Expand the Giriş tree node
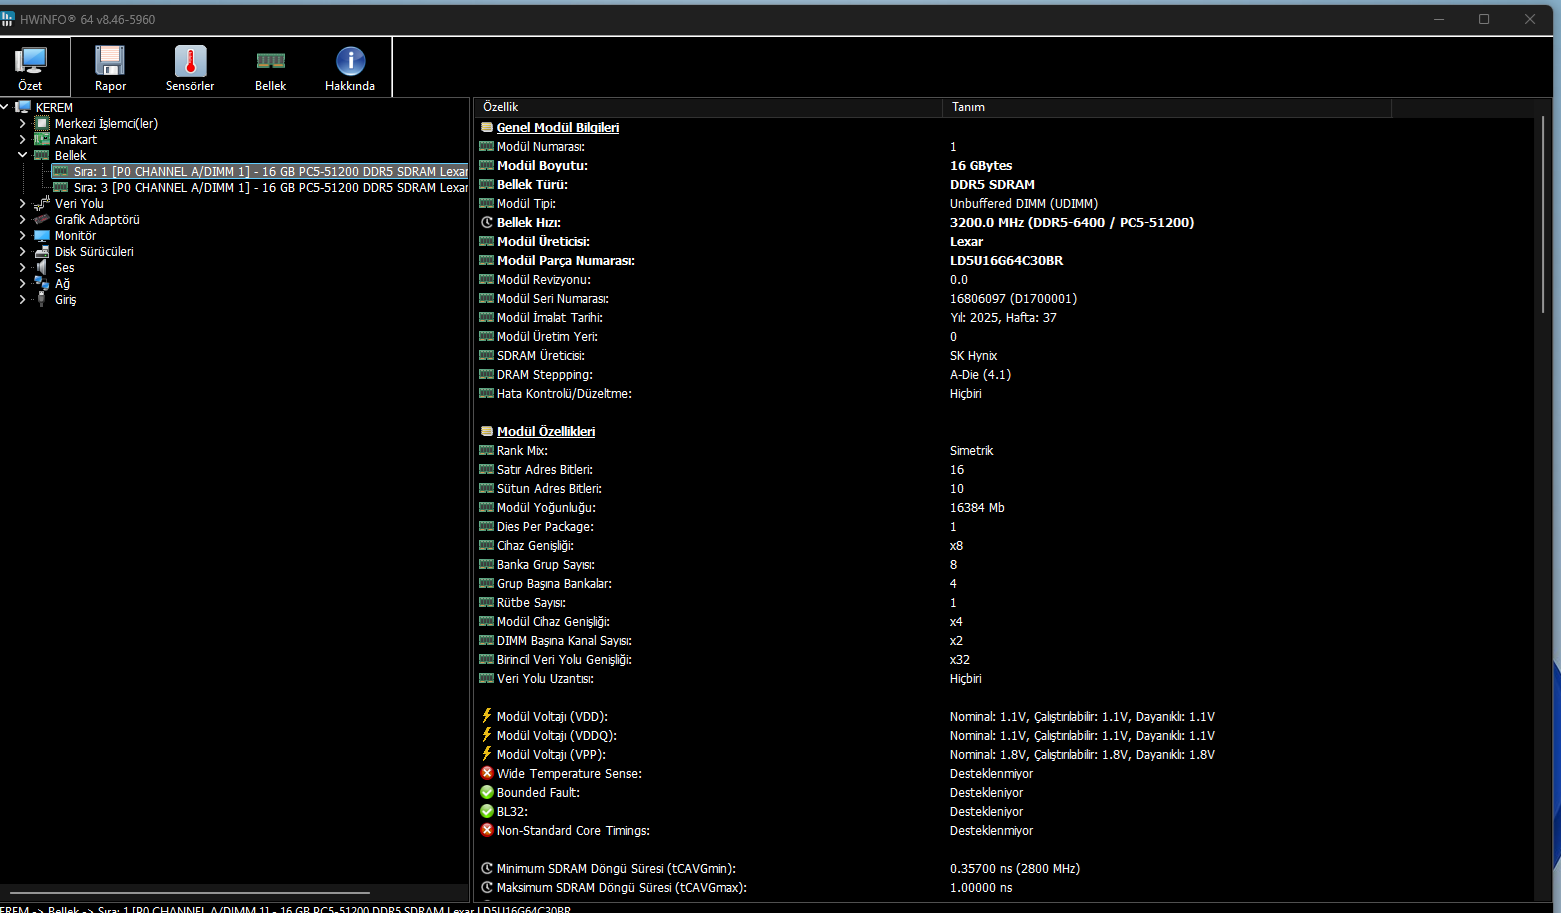Screen dimensions: 1561x913 point(22,299)
